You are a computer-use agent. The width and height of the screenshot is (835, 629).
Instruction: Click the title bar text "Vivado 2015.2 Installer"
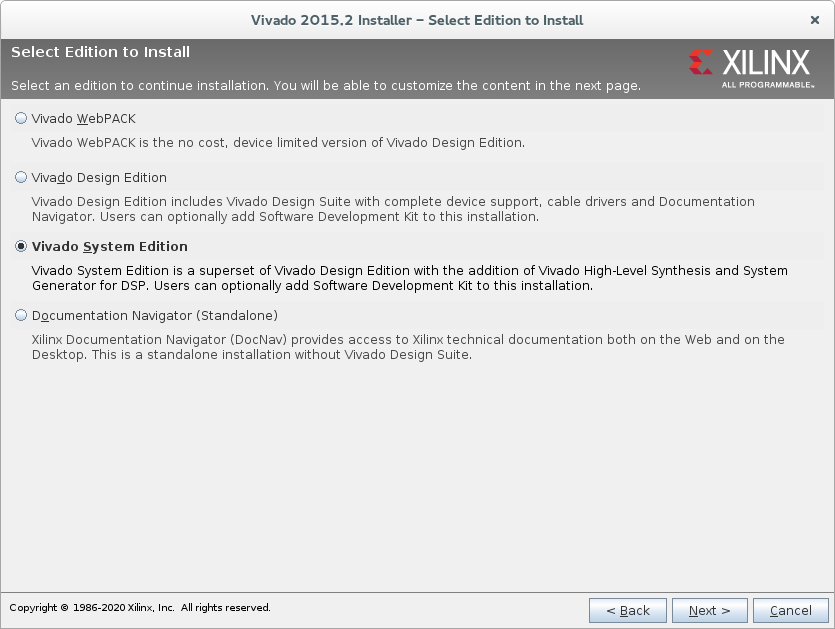(331, 20)
